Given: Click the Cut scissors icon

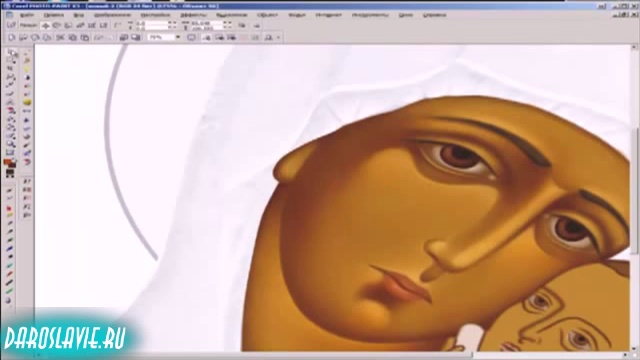Looking at the screenshot, I should pyautogui.click(x=60, y=38).
